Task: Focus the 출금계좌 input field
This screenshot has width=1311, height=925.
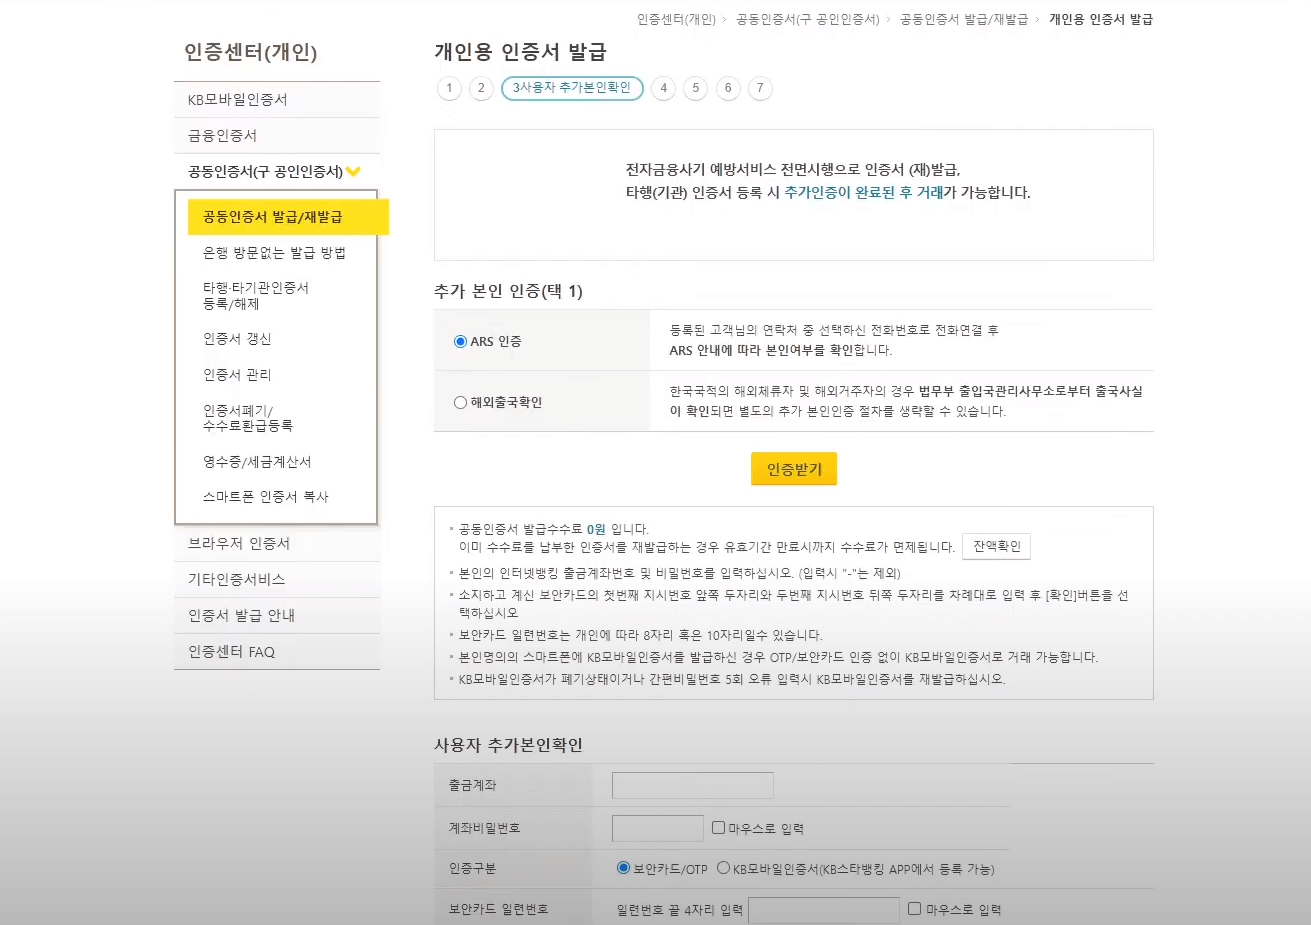Action: point(693,785)
